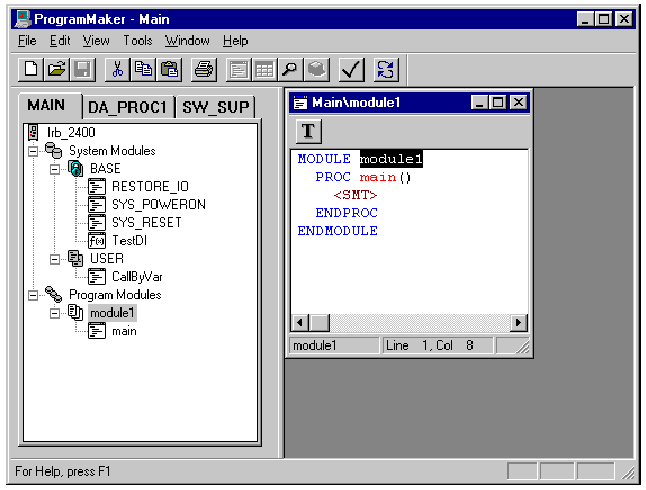Select the CallByVar label in tree

(137, 277)
